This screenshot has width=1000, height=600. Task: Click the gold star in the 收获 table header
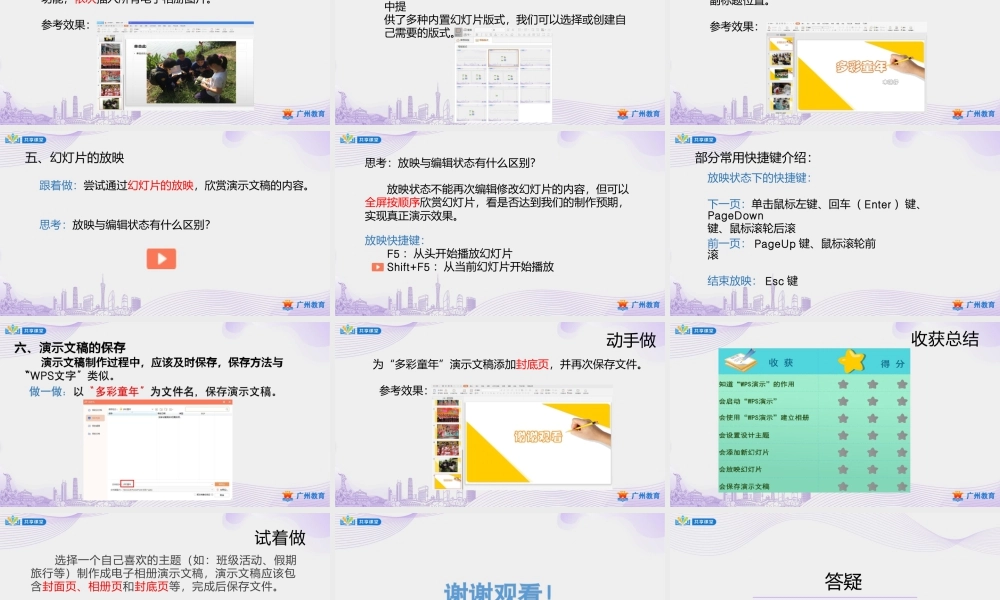tap(851, 361)
